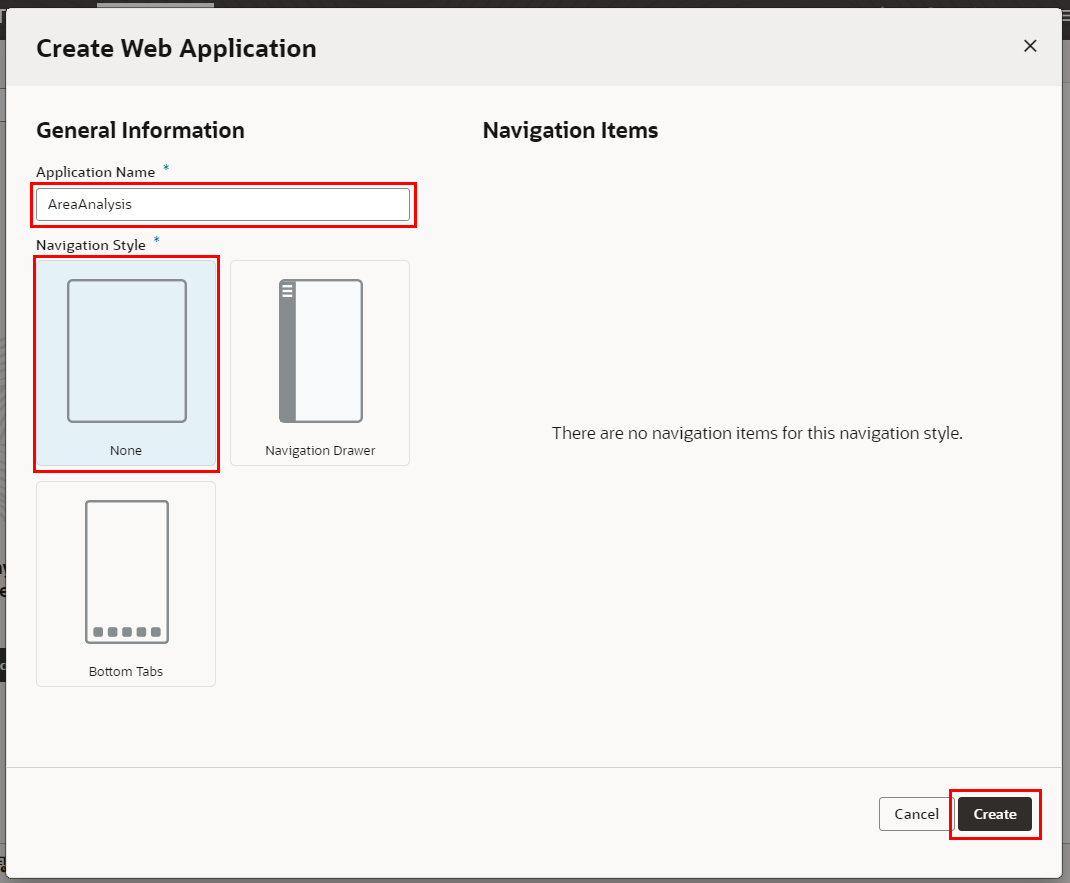Click the phone illustration with bottom tabs

point(127,572)
